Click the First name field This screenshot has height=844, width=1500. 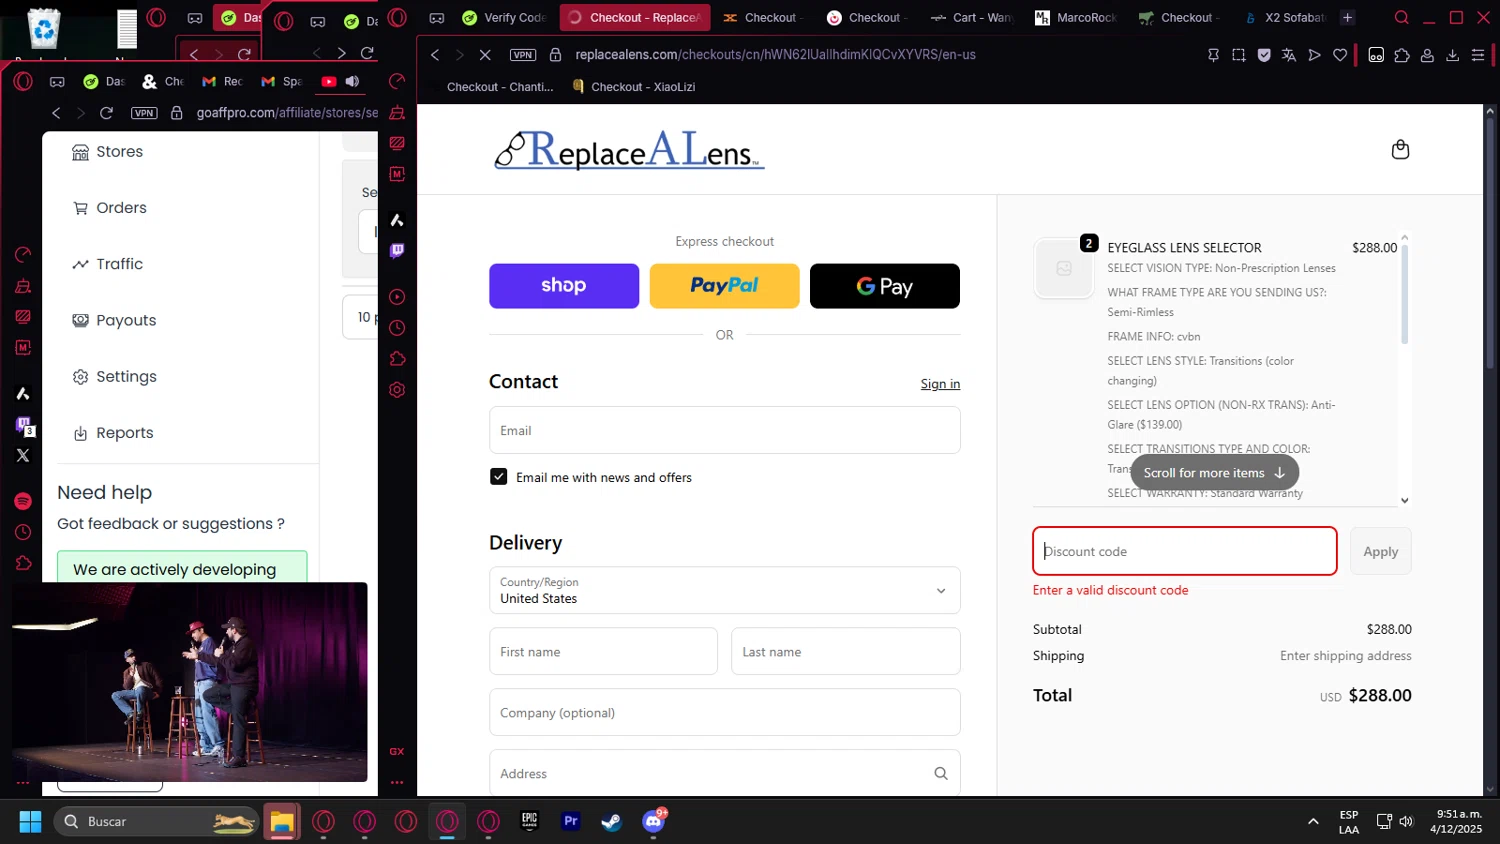click(x=603, y=651)
